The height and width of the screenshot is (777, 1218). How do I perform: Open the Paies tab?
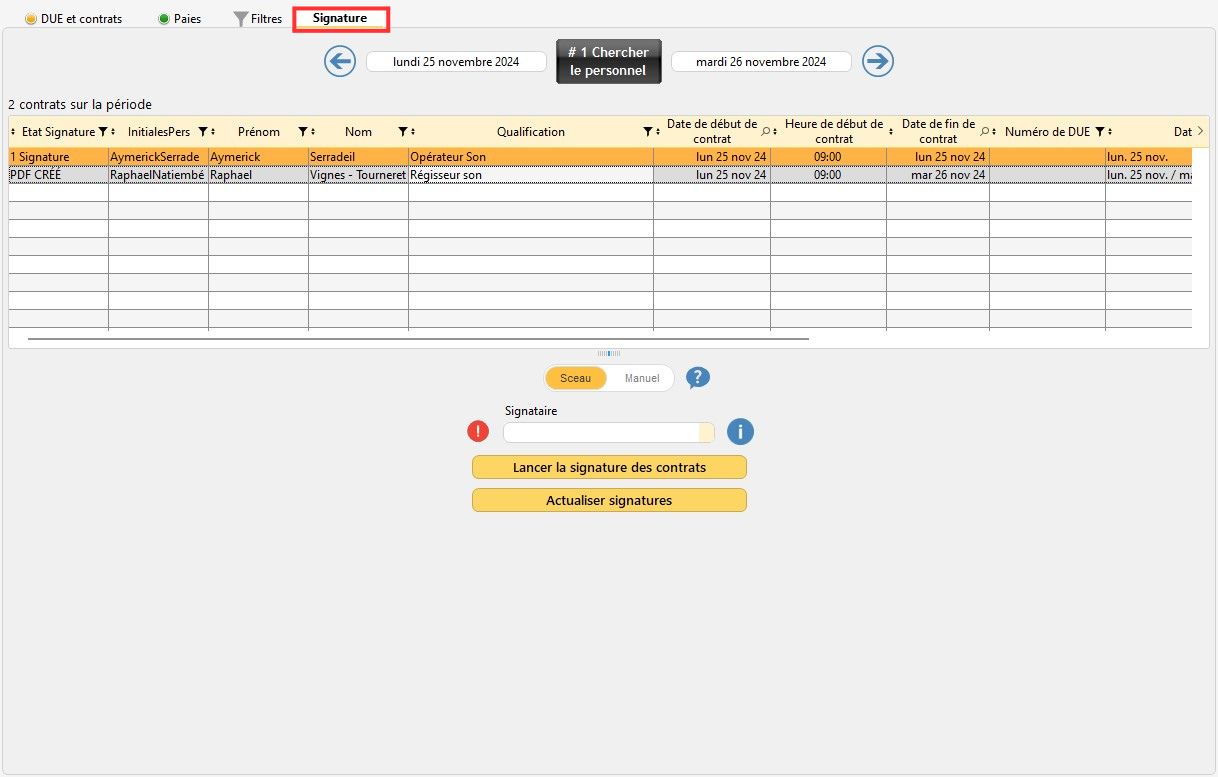pos(180,19)
